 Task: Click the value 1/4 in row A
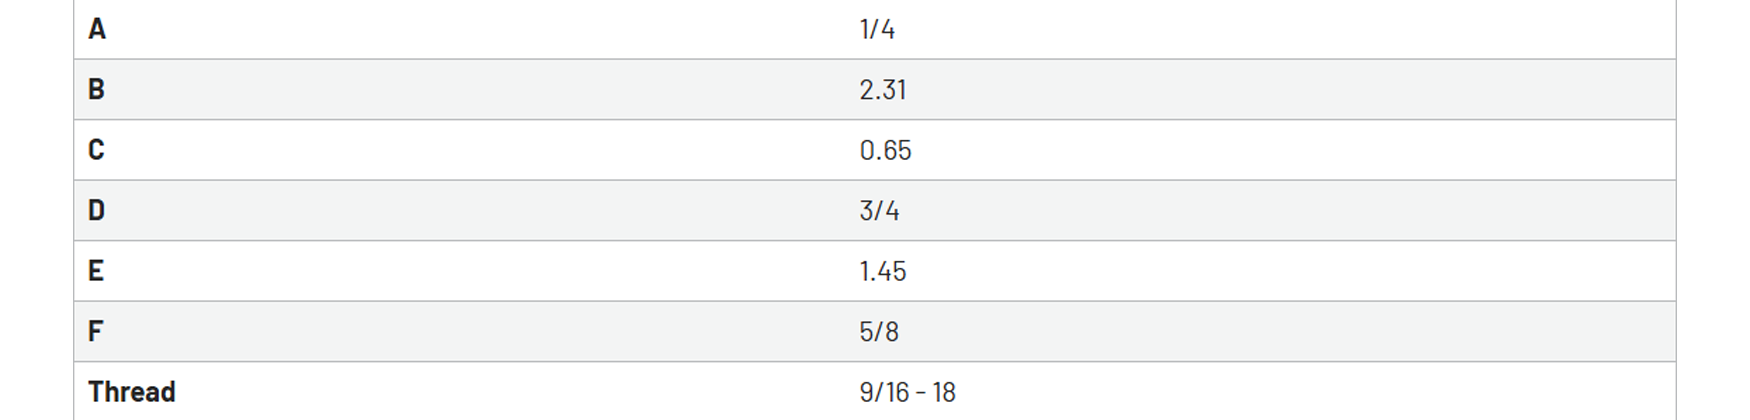point(877,29)
